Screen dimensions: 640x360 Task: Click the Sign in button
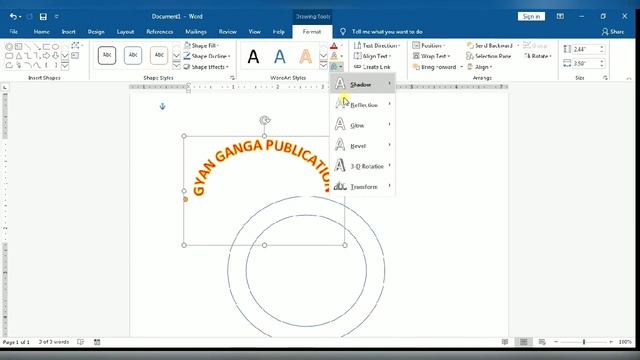pyautogui.click(x=531, y=16)
